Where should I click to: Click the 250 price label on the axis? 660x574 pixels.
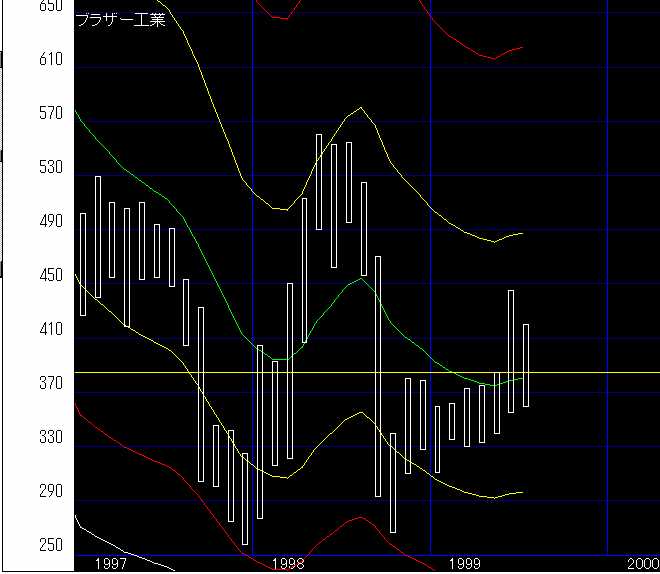[x=50, y=546]
